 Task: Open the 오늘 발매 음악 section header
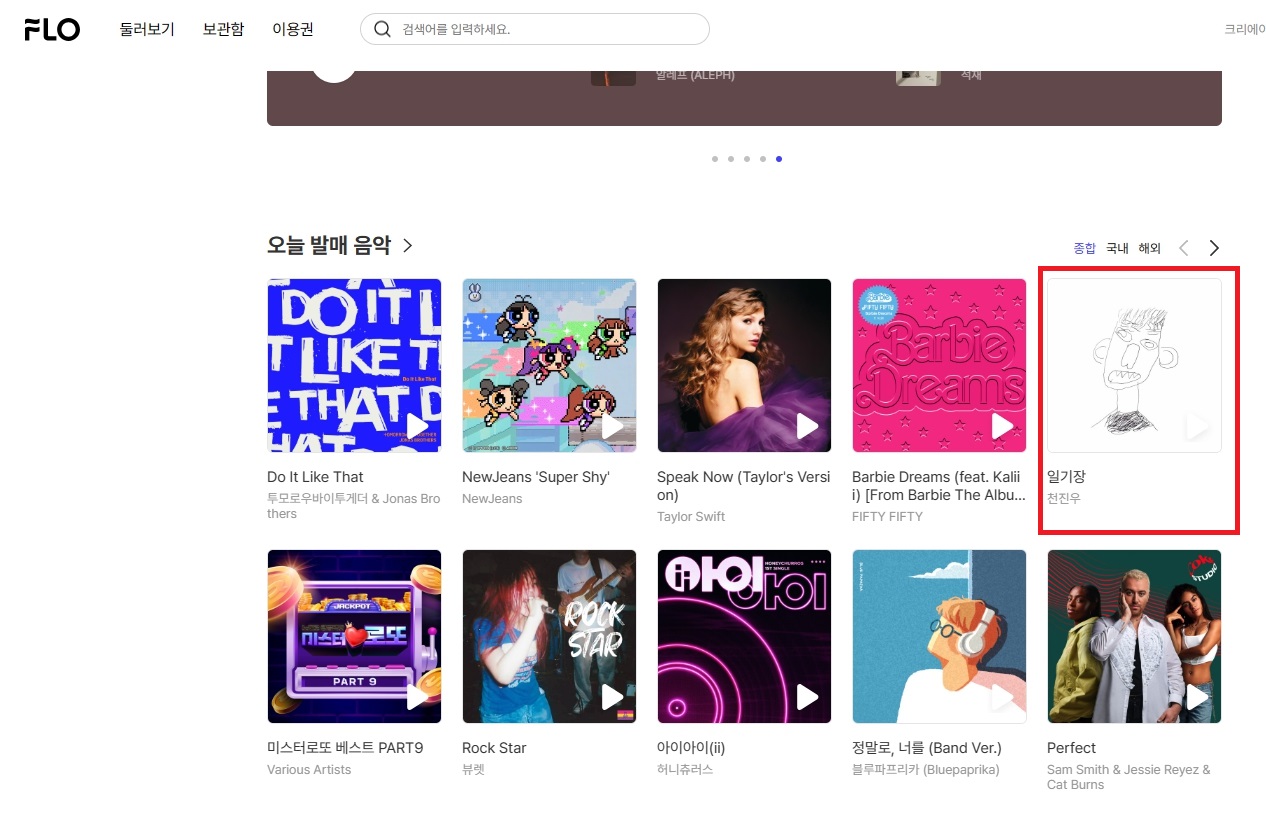click(x=329, y=245)
